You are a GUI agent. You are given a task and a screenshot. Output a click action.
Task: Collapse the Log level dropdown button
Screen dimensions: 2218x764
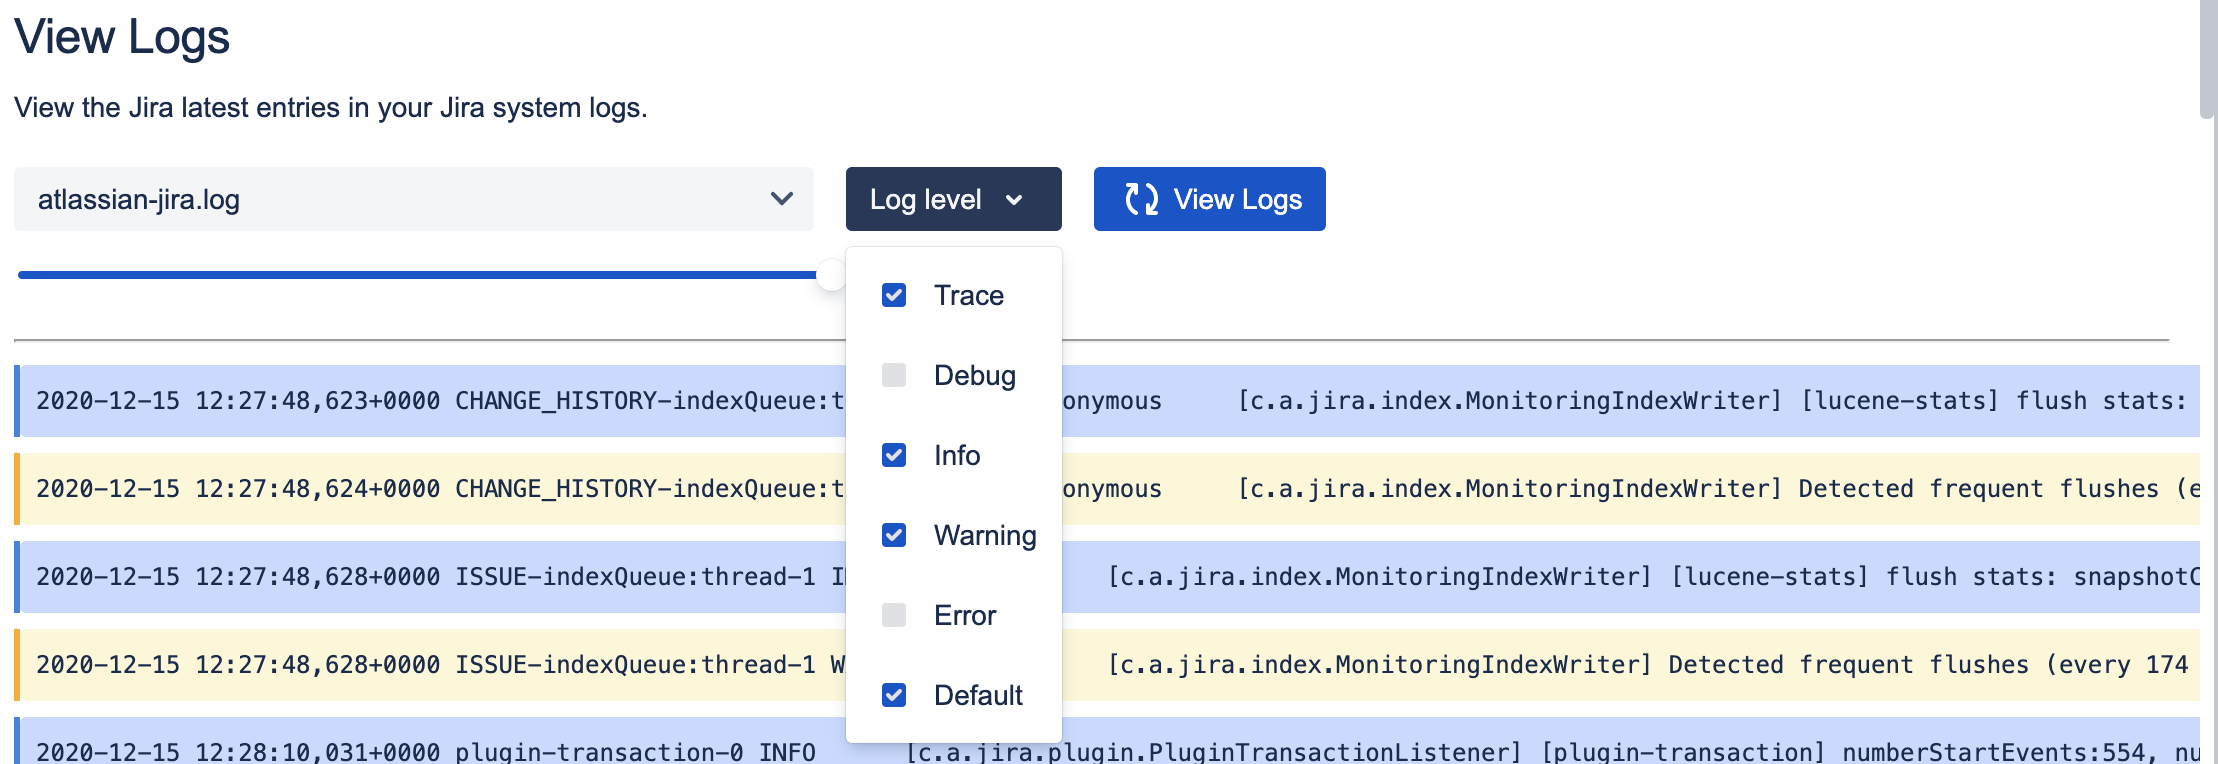953,199
